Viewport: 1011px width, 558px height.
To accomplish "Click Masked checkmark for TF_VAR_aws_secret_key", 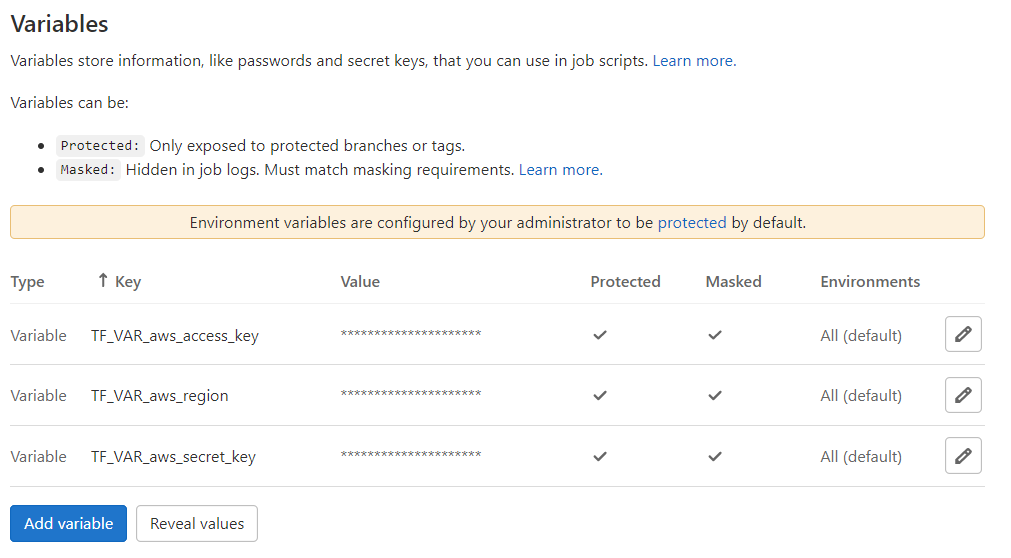I will click(x=714, y=456).
